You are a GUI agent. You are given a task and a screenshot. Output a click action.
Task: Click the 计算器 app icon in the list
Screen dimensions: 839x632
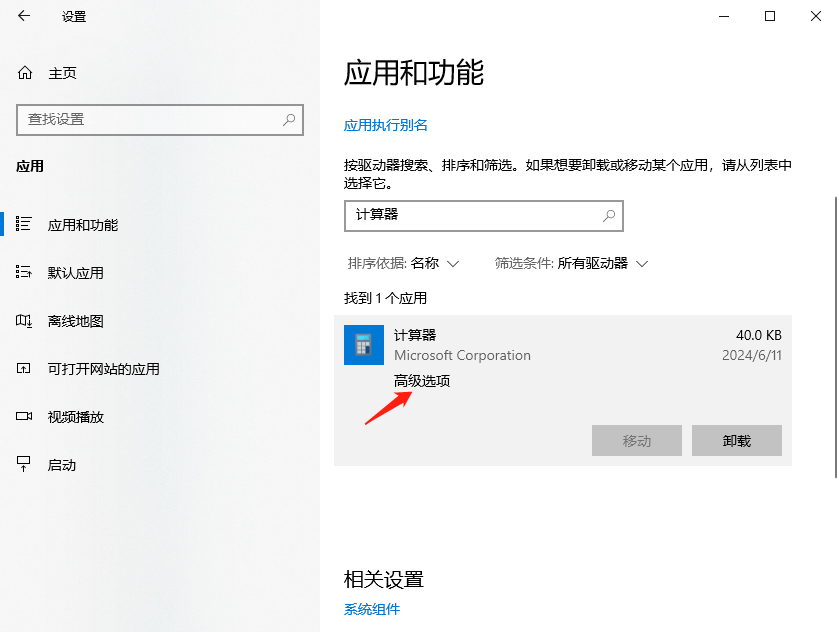363,345
